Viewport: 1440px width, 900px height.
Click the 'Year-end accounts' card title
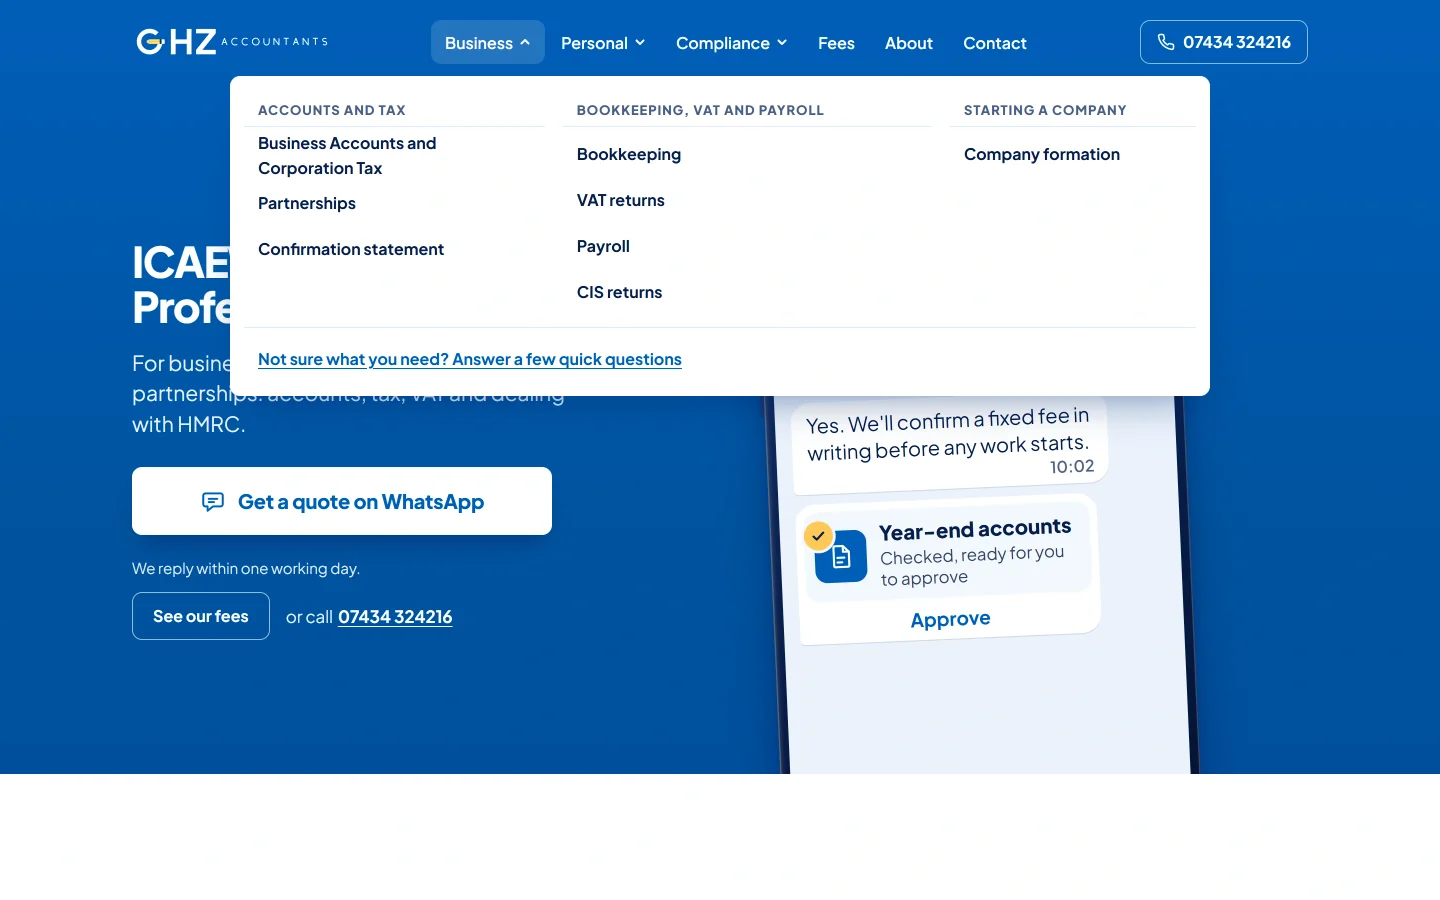(x=975, y=529)
